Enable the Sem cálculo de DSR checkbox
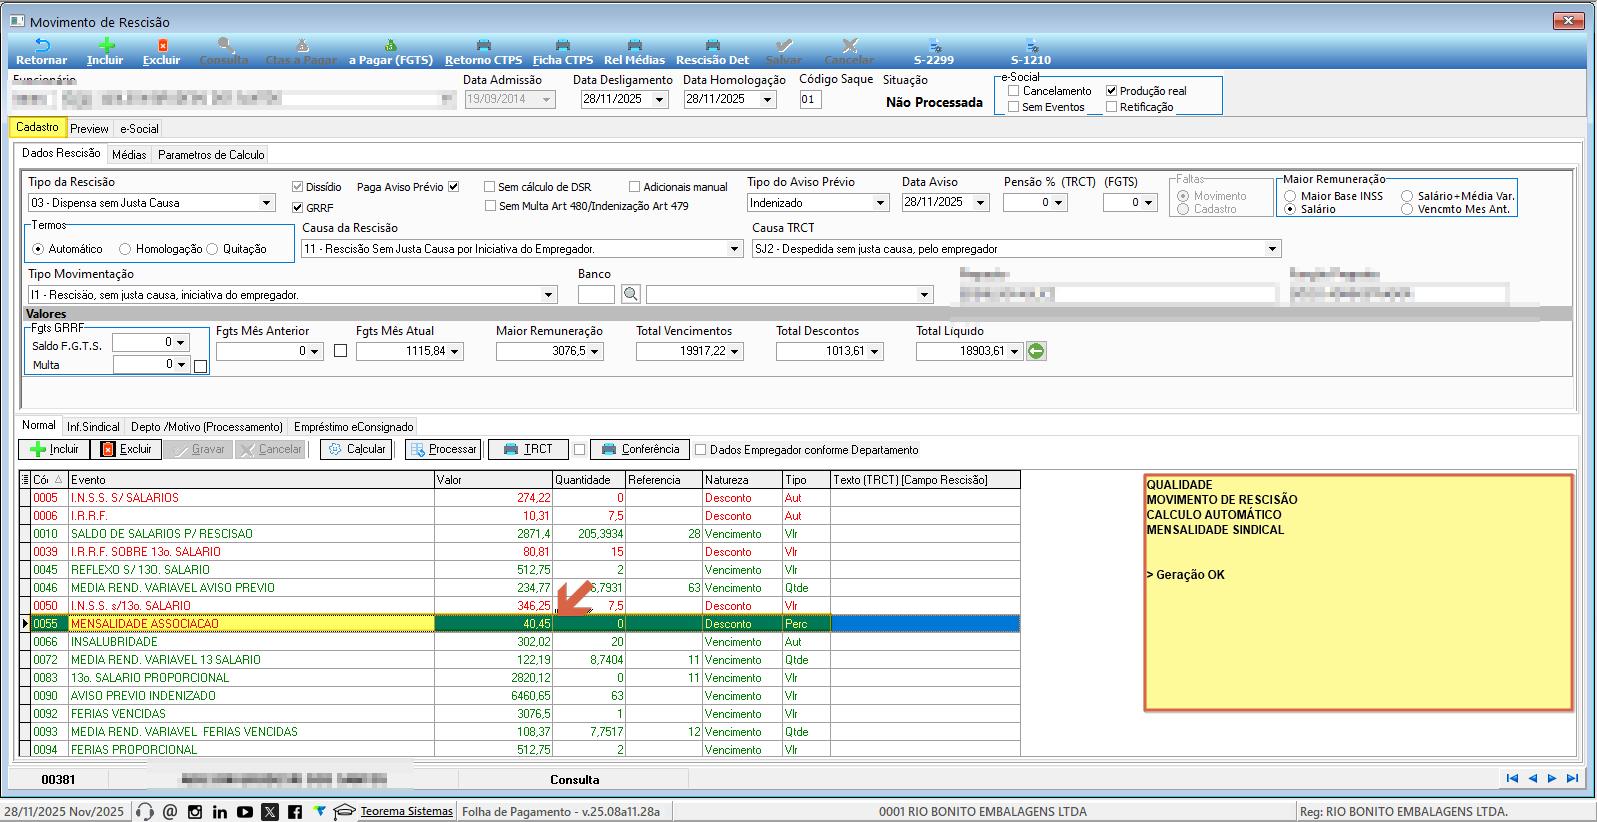This screenshot has width=1597, height=822. click(490, 187)
